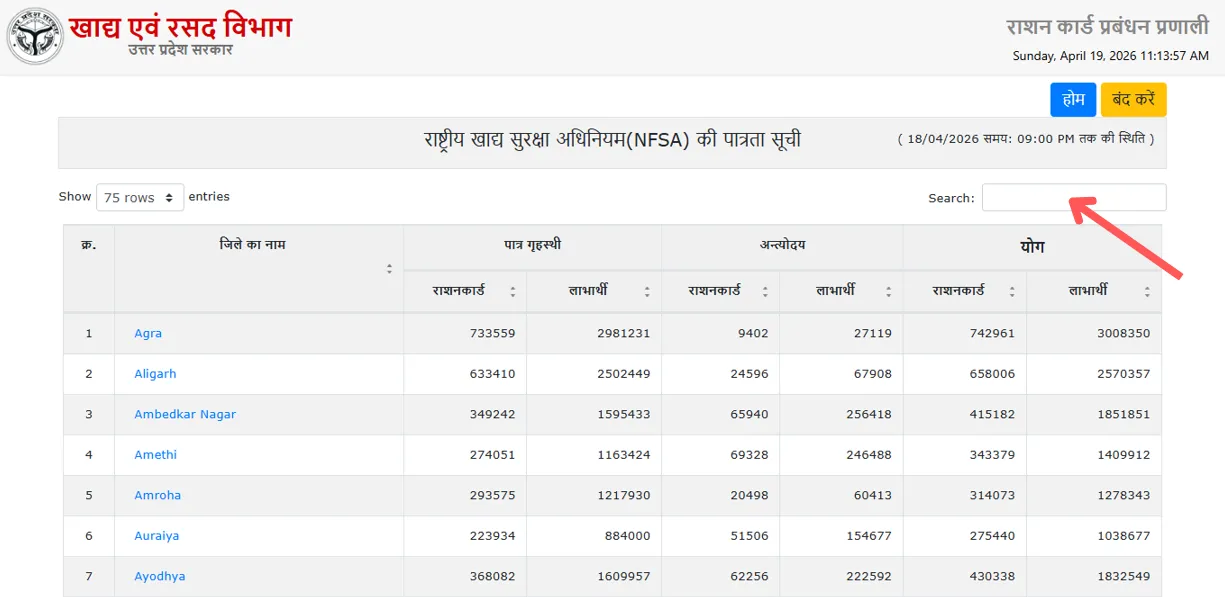Select the Ayodhya district link
Viewport: 1225px width, 597px height.
coord(160,576)
